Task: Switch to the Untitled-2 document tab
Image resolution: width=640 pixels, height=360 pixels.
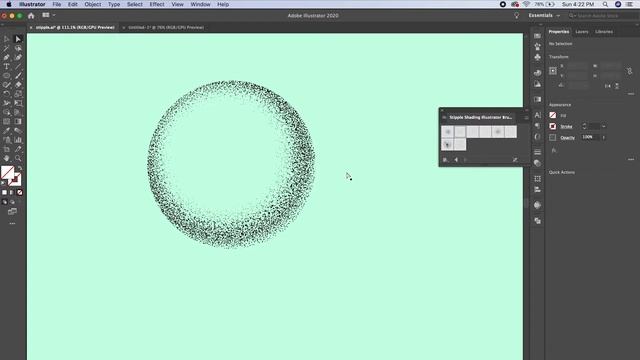Action: pos(166,28)
